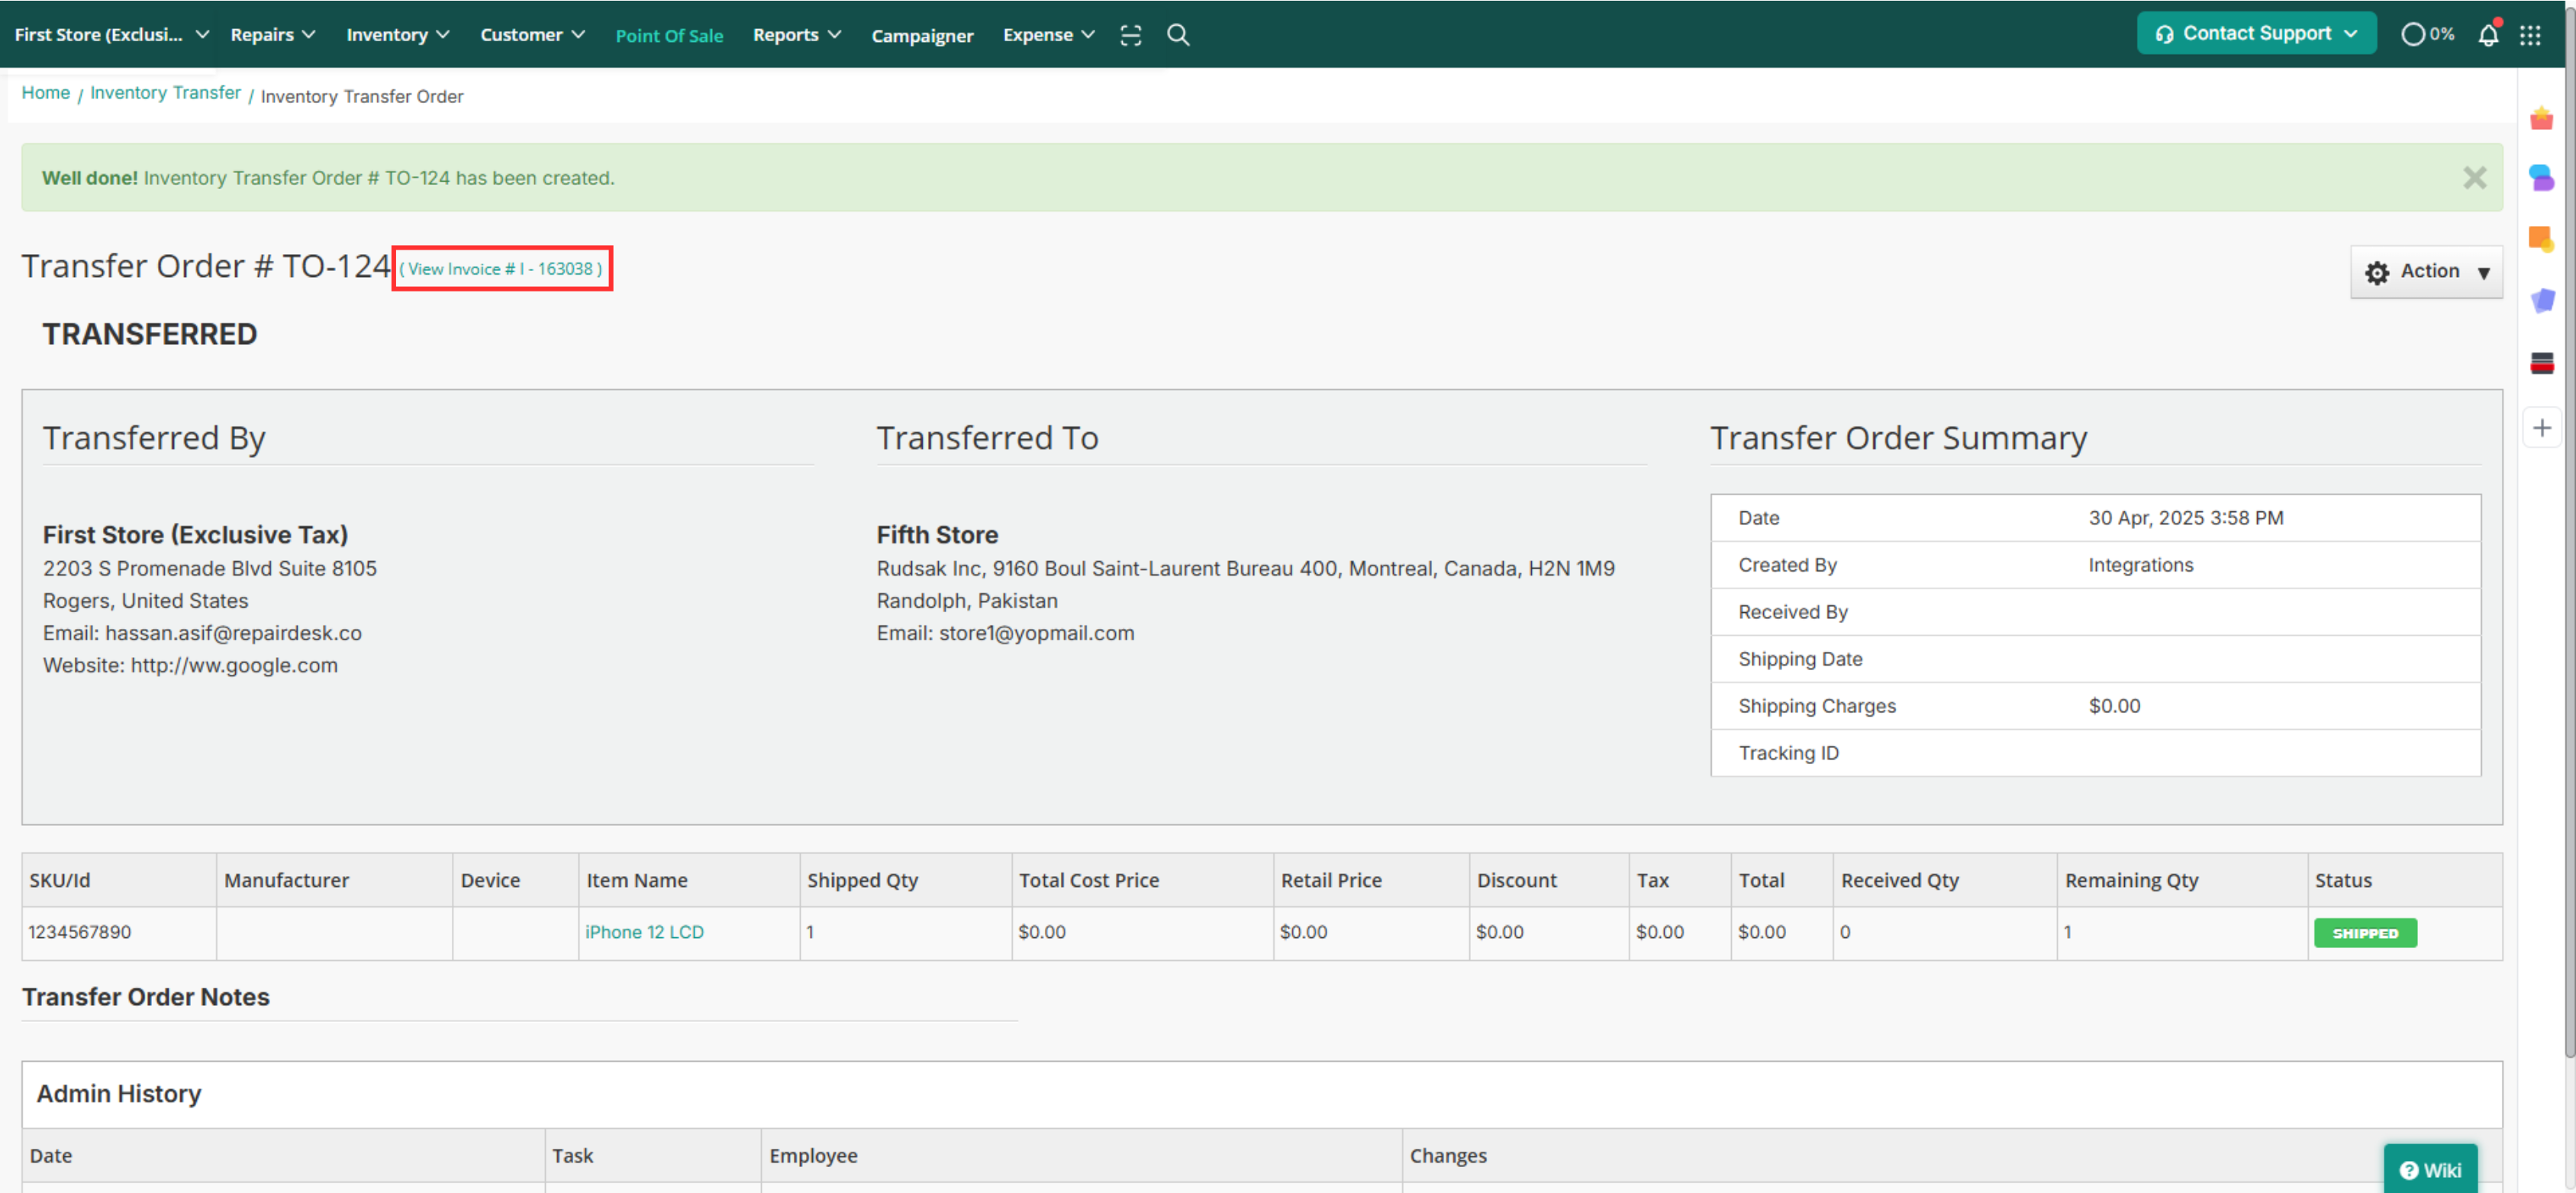Select the hassan.asif@repairdesk.co email text
2576x1193 pixels.
(233, 633)
